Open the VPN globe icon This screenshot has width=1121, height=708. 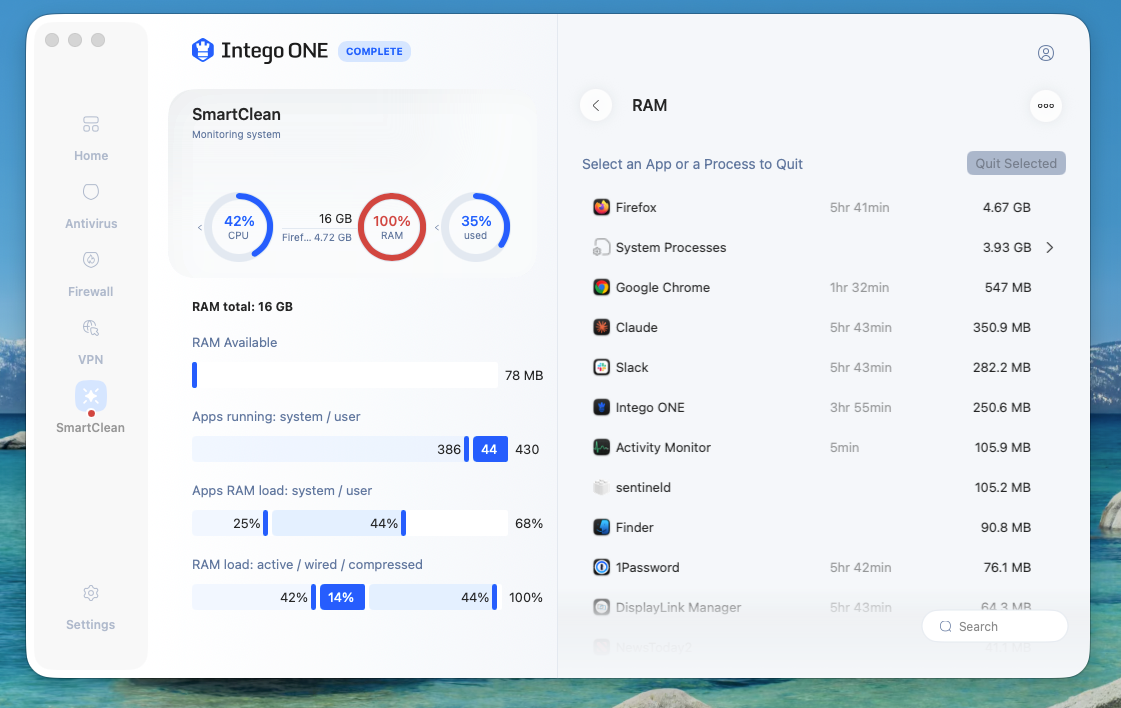91,328
